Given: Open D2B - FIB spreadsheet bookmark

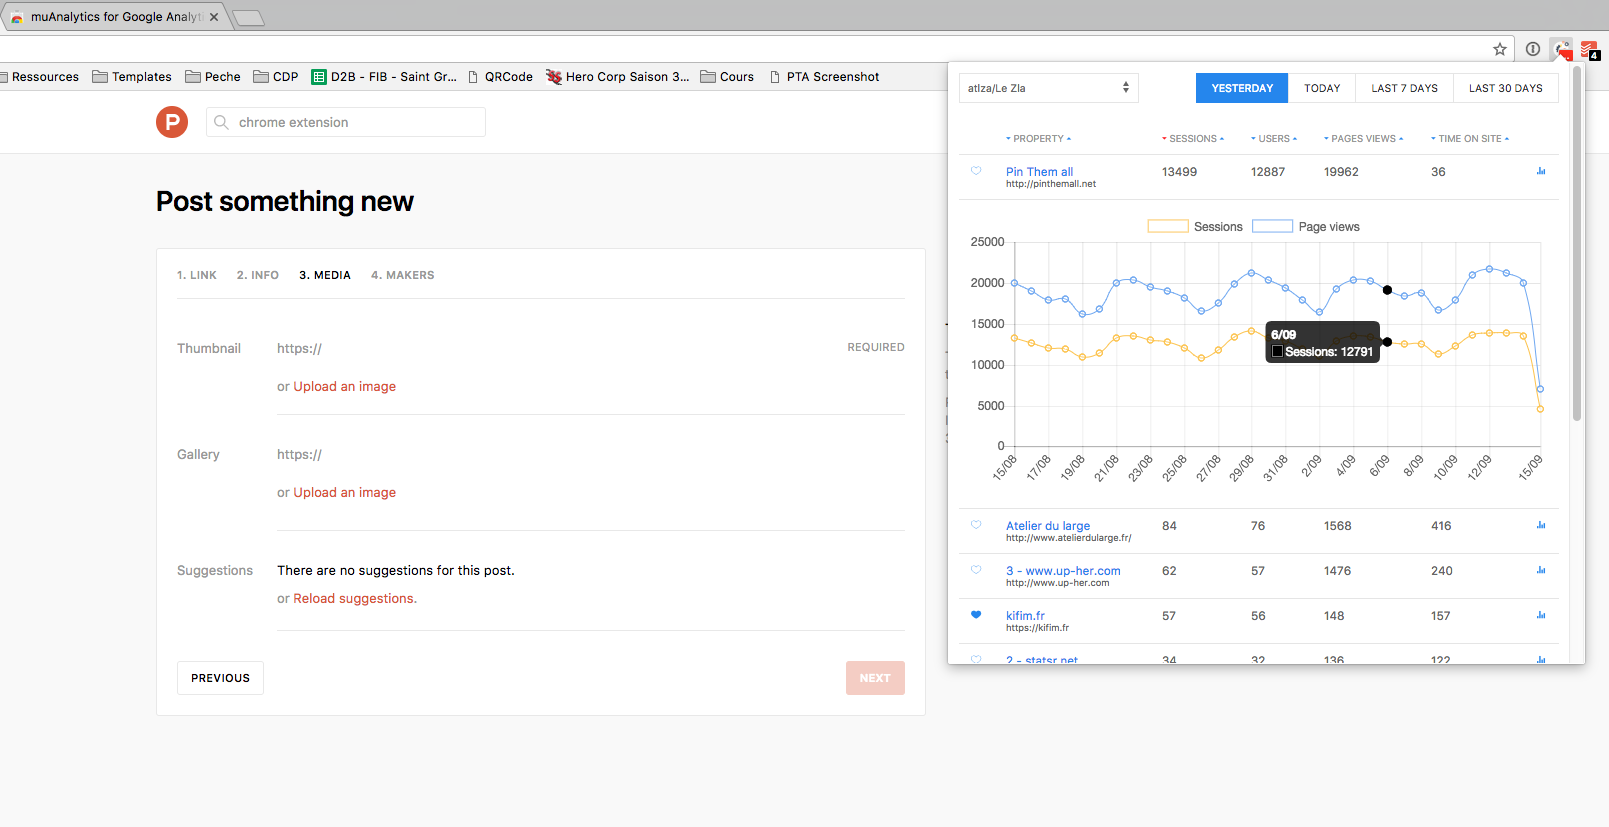Looking at the screenshot, I should (x=384, y=77).
